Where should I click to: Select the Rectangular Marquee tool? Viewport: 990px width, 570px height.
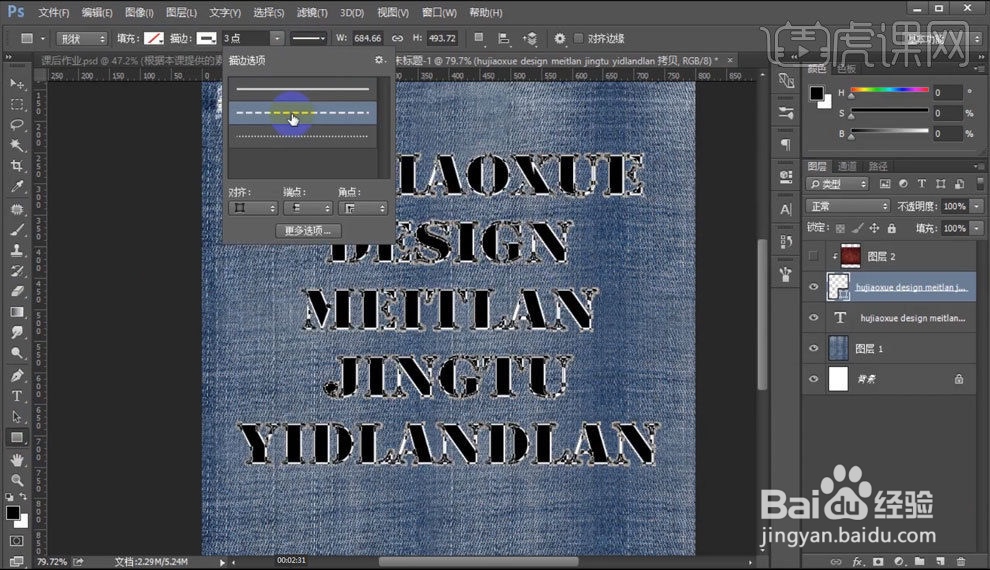tap(17, 105)
